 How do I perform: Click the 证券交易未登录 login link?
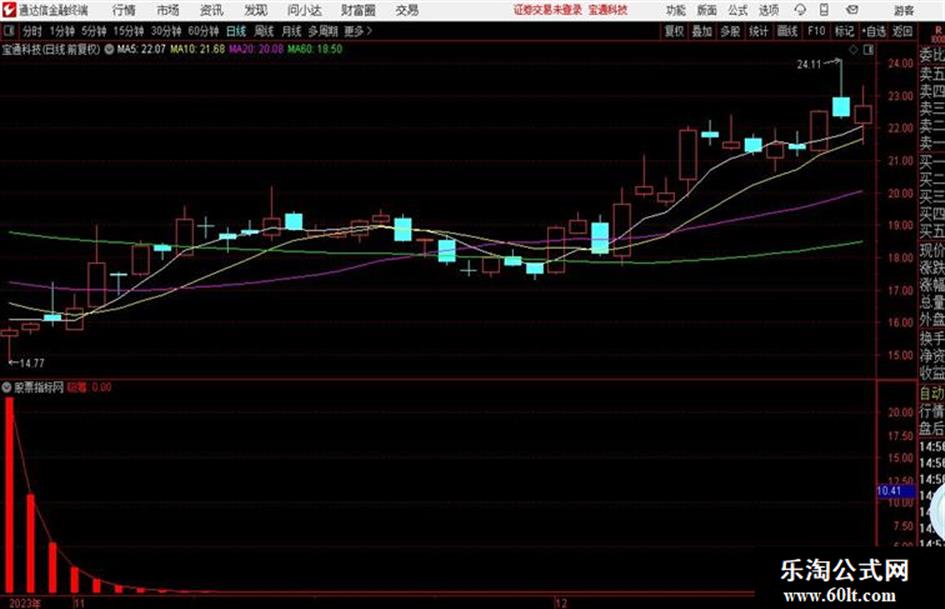[548, 10]
